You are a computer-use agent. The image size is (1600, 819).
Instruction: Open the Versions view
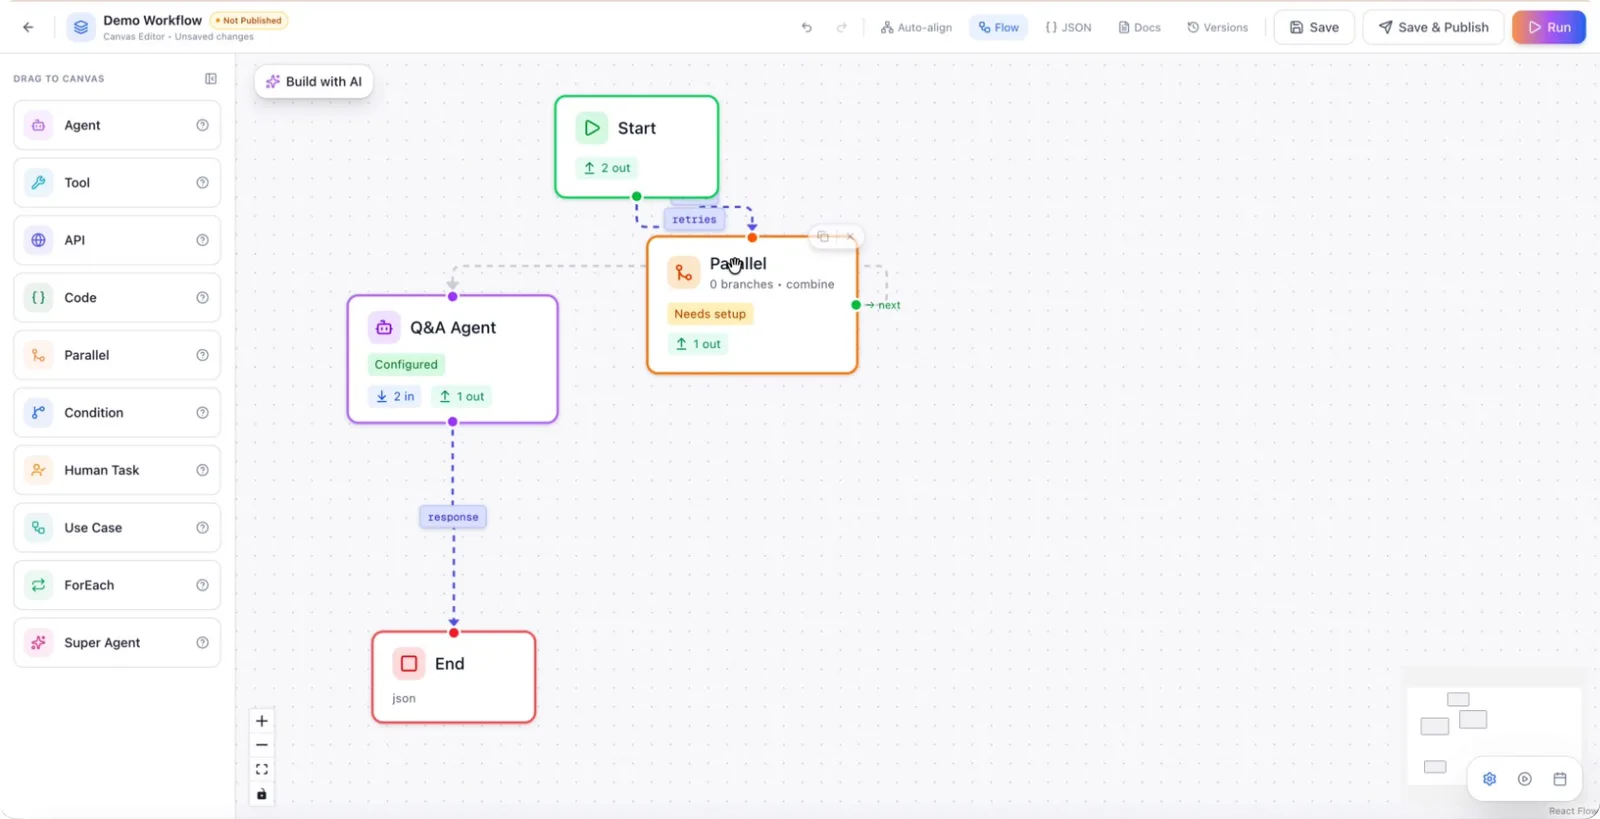[x=1218, y=27]
